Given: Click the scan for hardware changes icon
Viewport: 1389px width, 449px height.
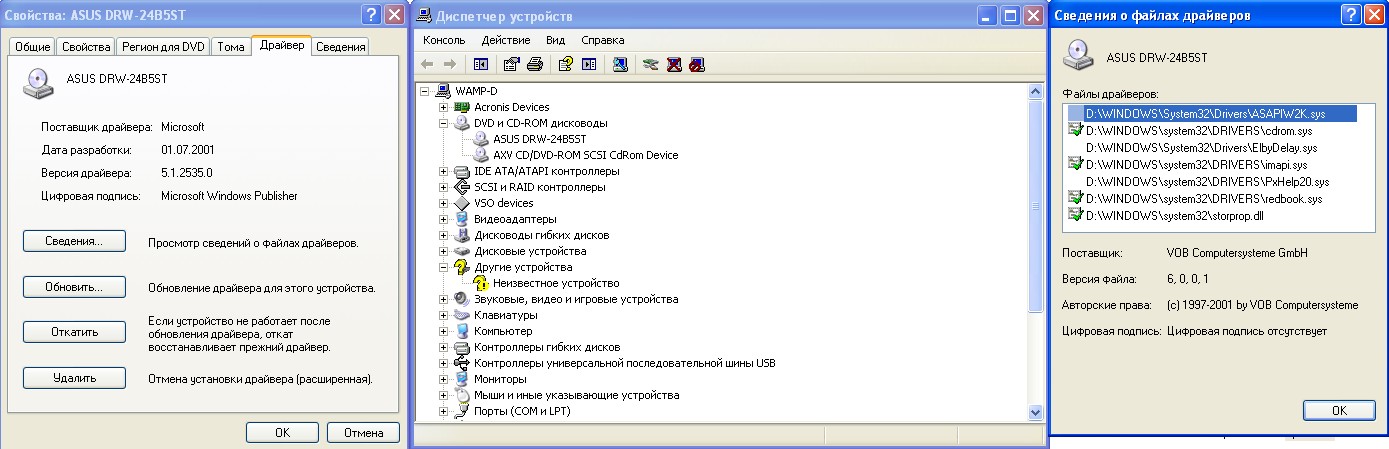Looking at the screenshot, I should [x=620, y=65].
